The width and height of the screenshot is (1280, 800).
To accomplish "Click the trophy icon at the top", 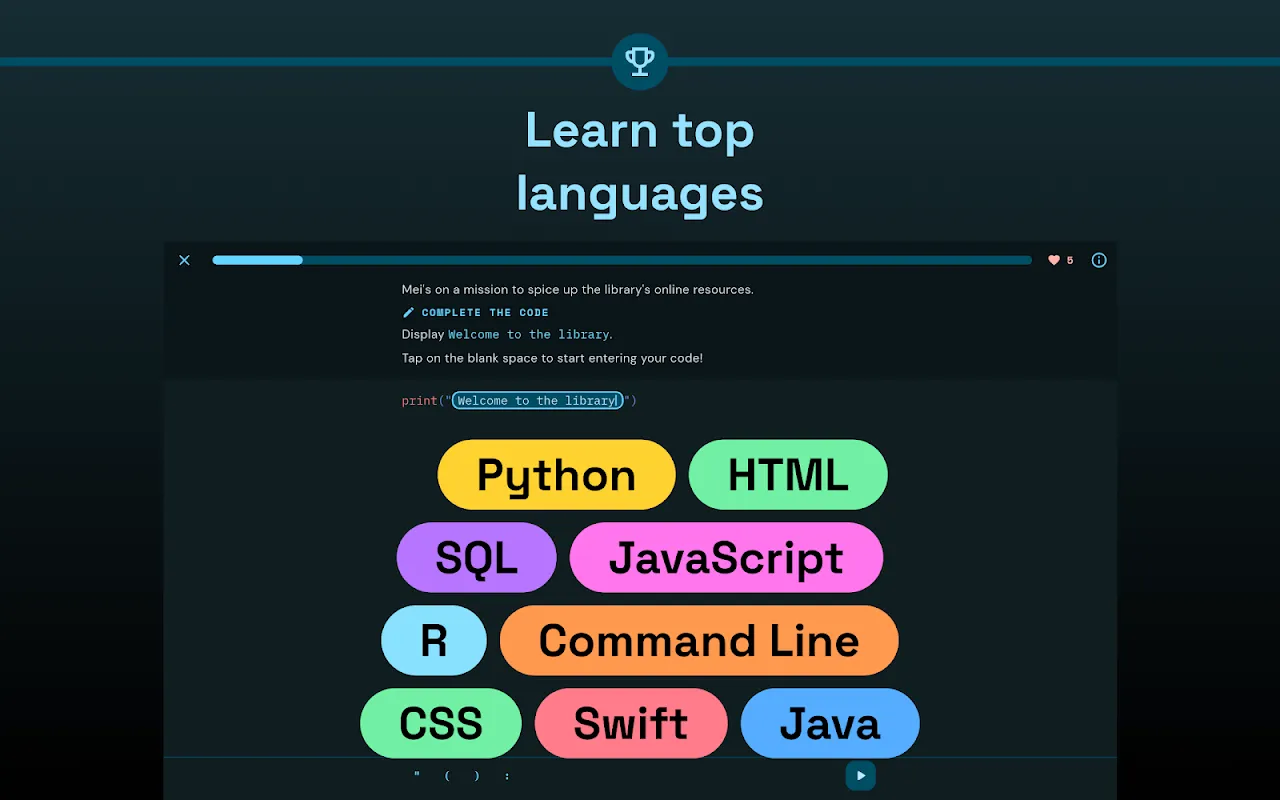I will tap(640, 62).
